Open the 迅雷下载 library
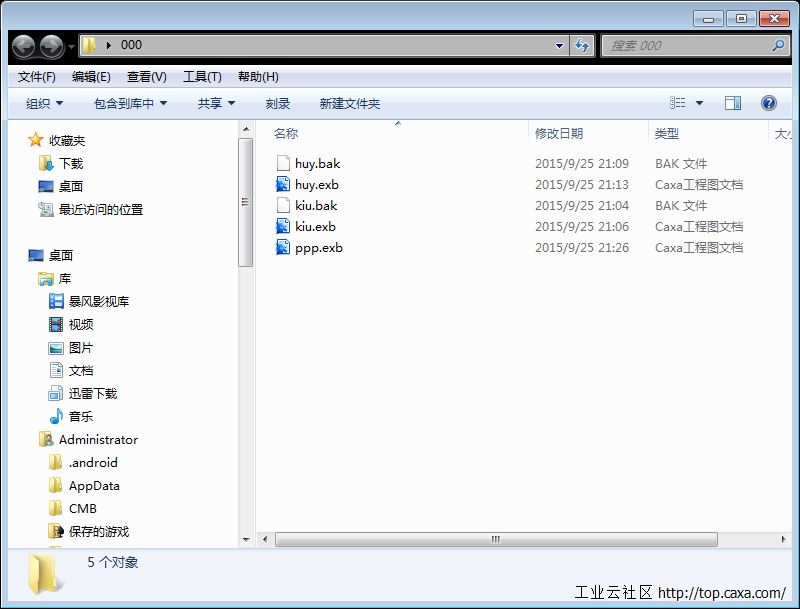Viewport: 800px width, 609px height. click(93, 394)
